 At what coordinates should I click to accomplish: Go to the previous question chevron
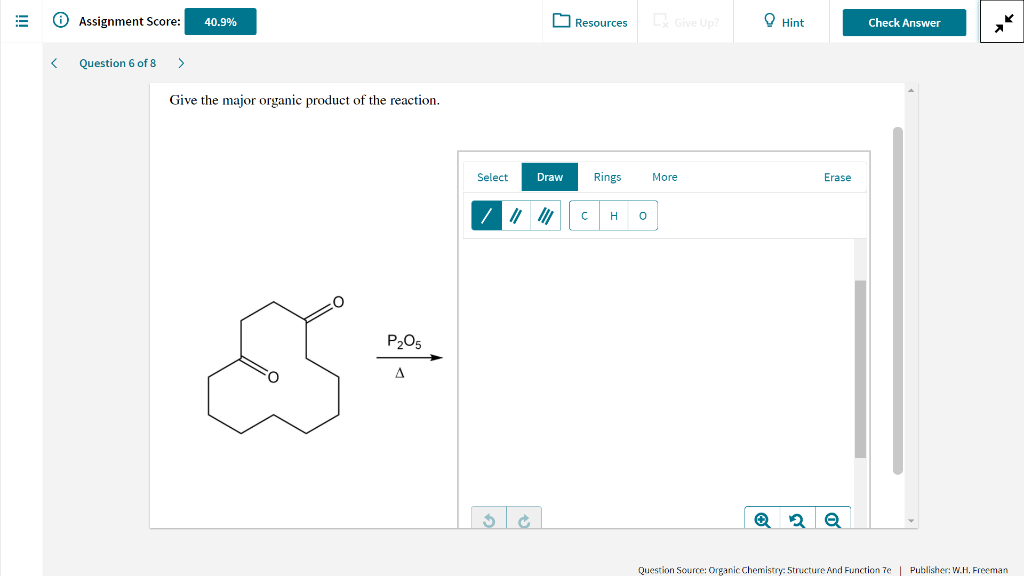(54, 62)
